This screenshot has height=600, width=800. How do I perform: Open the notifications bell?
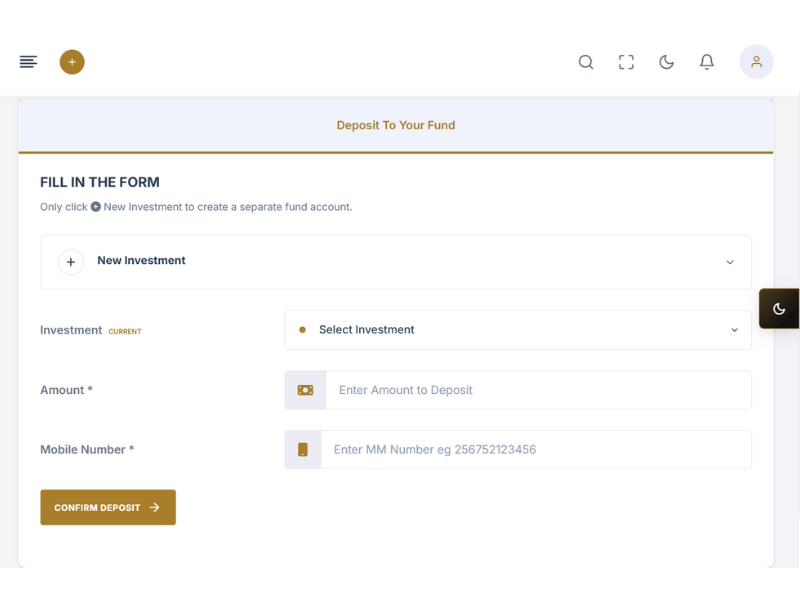click(707, 62)
